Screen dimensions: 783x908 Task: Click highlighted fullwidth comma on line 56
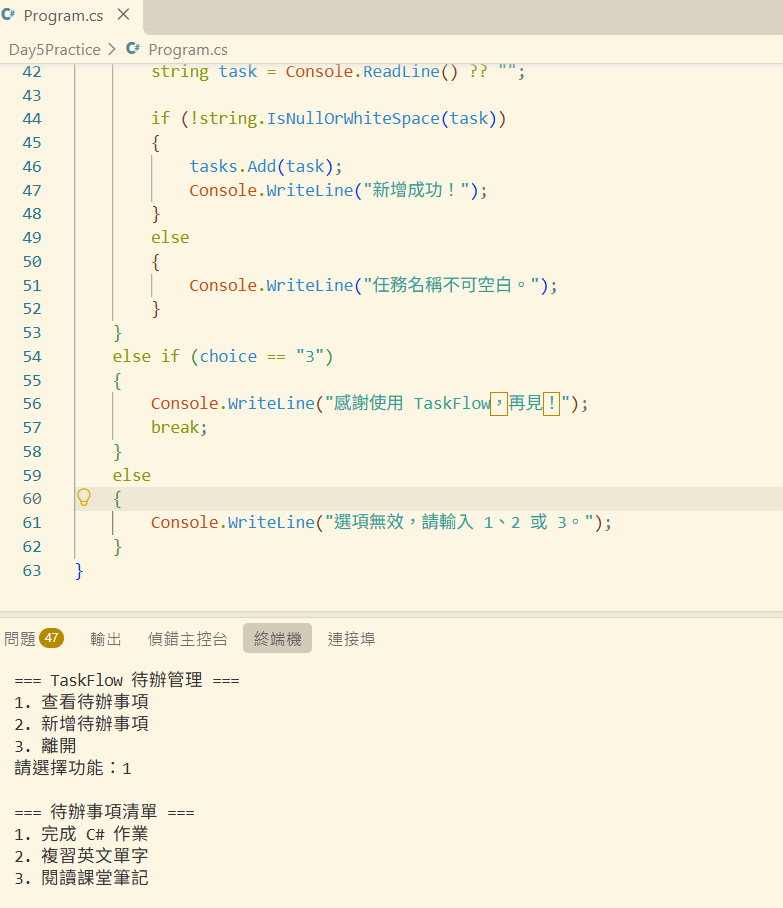(x=499, y=403)
